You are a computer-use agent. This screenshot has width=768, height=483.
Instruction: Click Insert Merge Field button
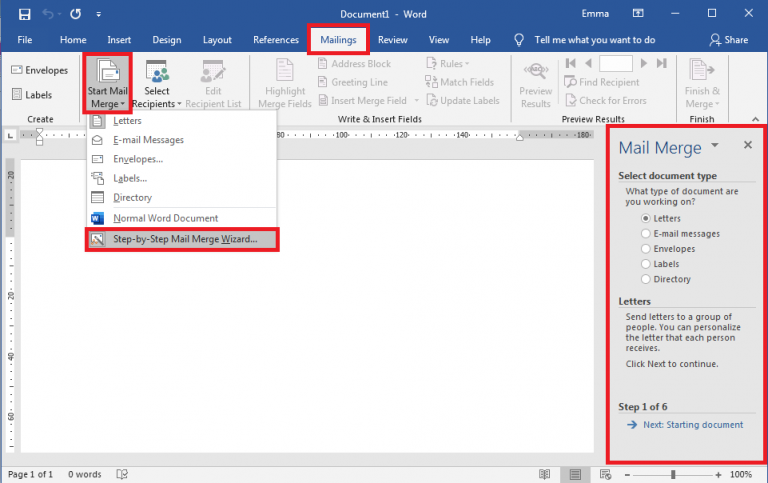[363, 100]
